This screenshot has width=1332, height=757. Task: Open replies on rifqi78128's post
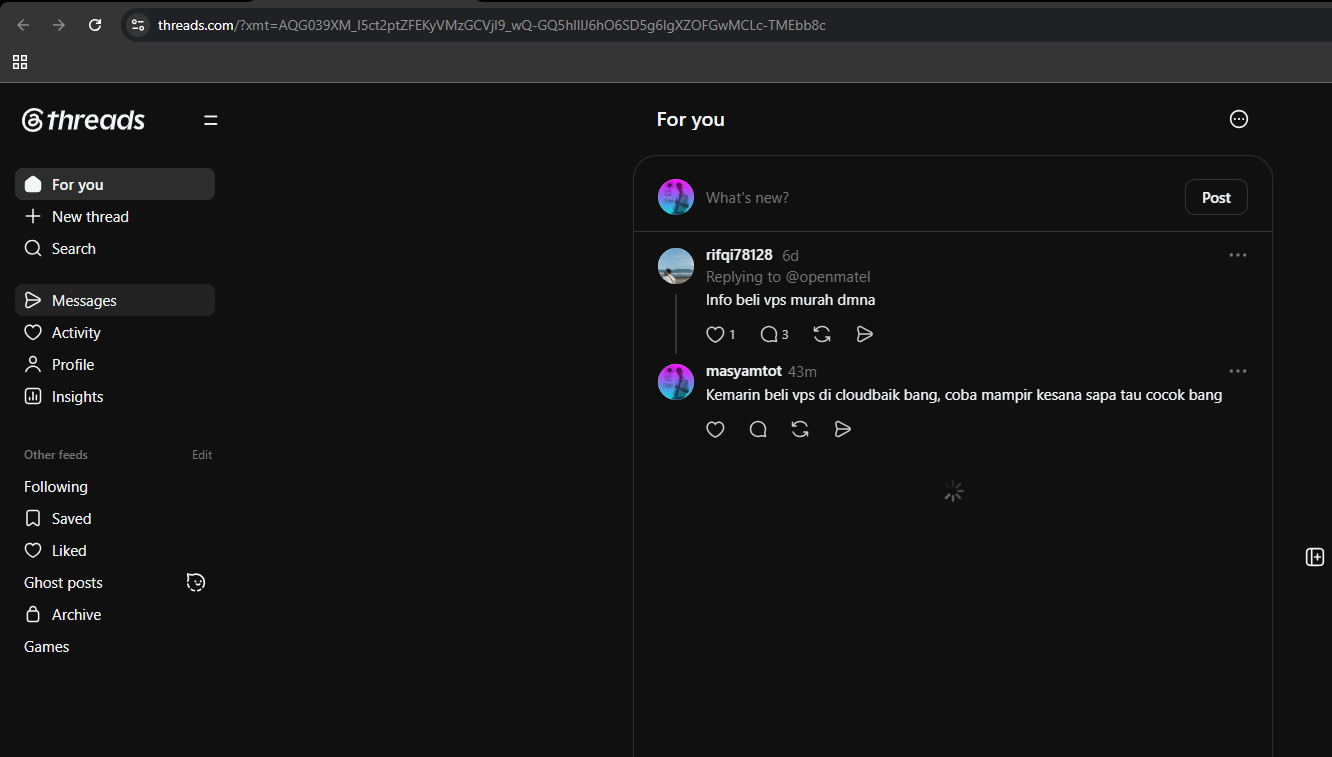(x=768, y=334)
